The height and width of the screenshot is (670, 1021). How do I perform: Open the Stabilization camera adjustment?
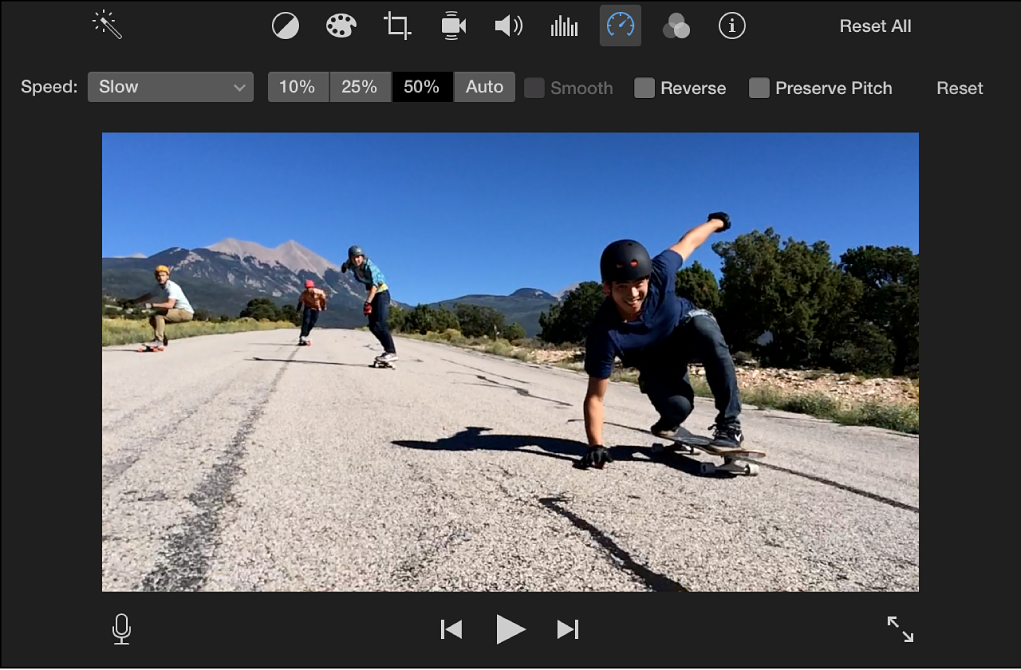(452, 26)
